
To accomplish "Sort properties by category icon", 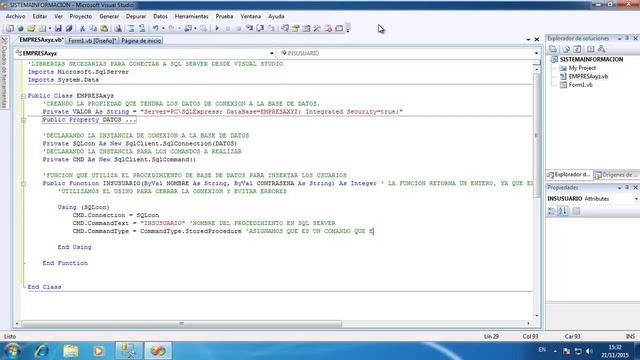I will point(551,211).
